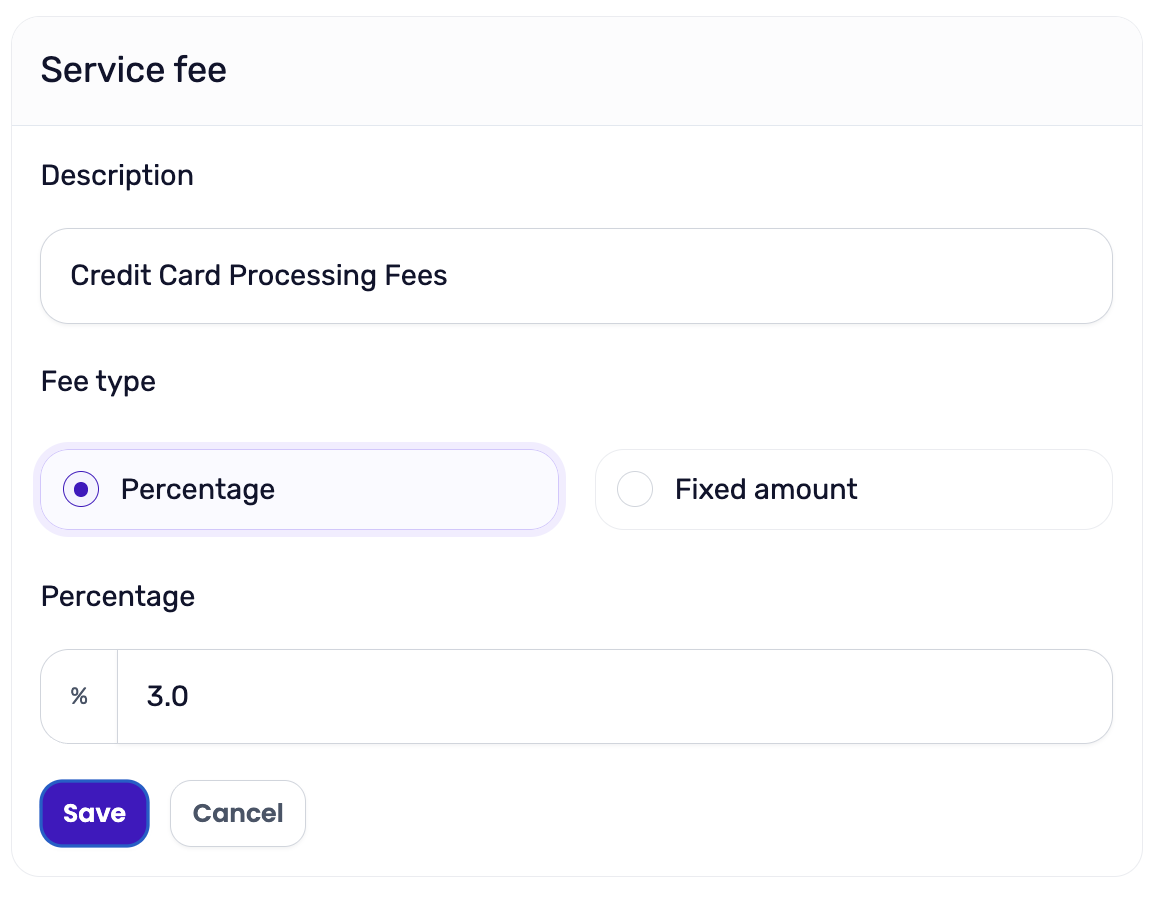1166x904 pixels.
Task: Select the Percentage radio button circle
Action: (x=81, y=490)
